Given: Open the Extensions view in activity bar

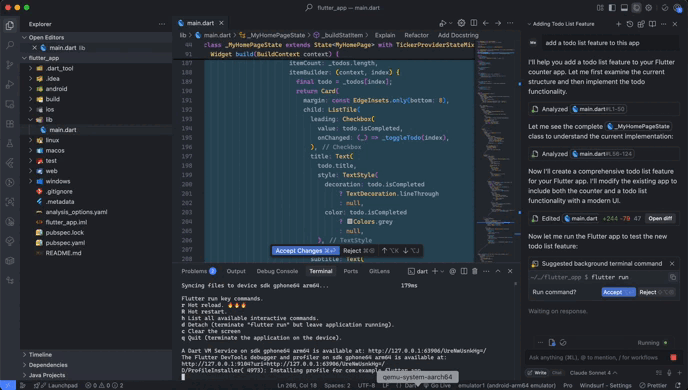Looking at the screenshot, I should [10, 124].
